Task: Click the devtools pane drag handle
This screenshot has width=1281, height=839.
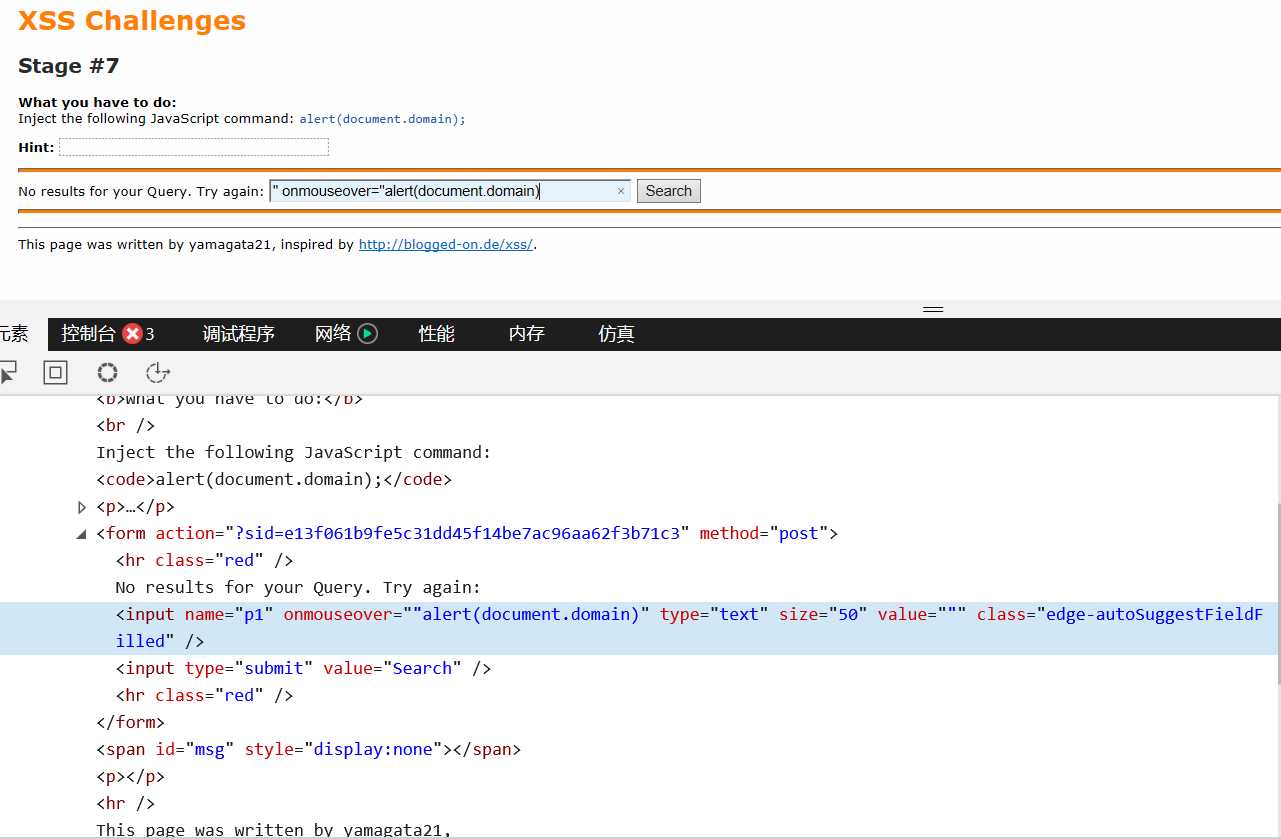Action: pyautogui.click(x=933, y=309)
